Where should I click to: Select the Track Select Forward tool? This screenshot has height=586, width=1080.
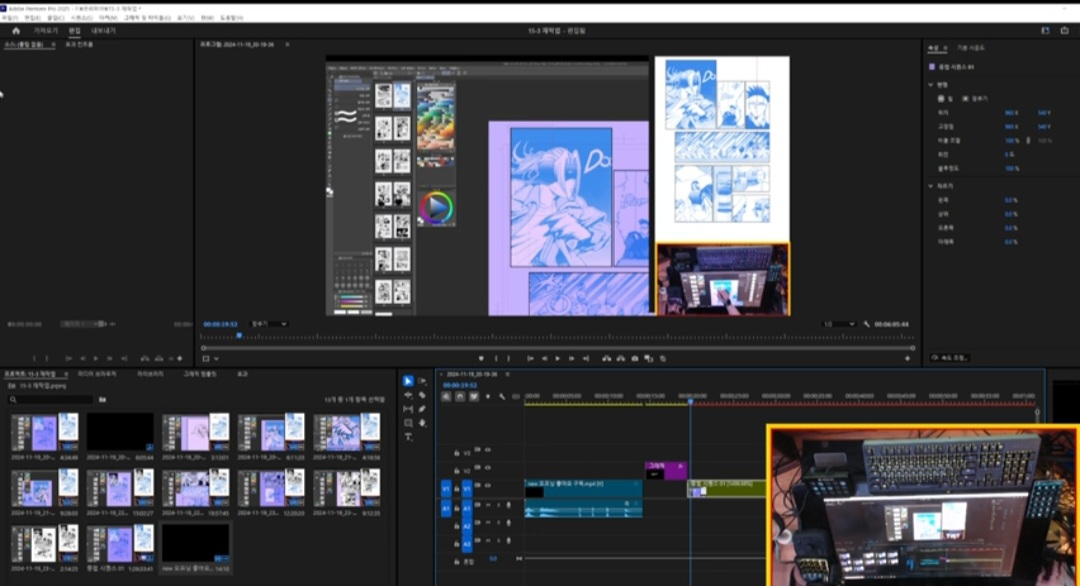pyautogui.click(x=422, y=381)
